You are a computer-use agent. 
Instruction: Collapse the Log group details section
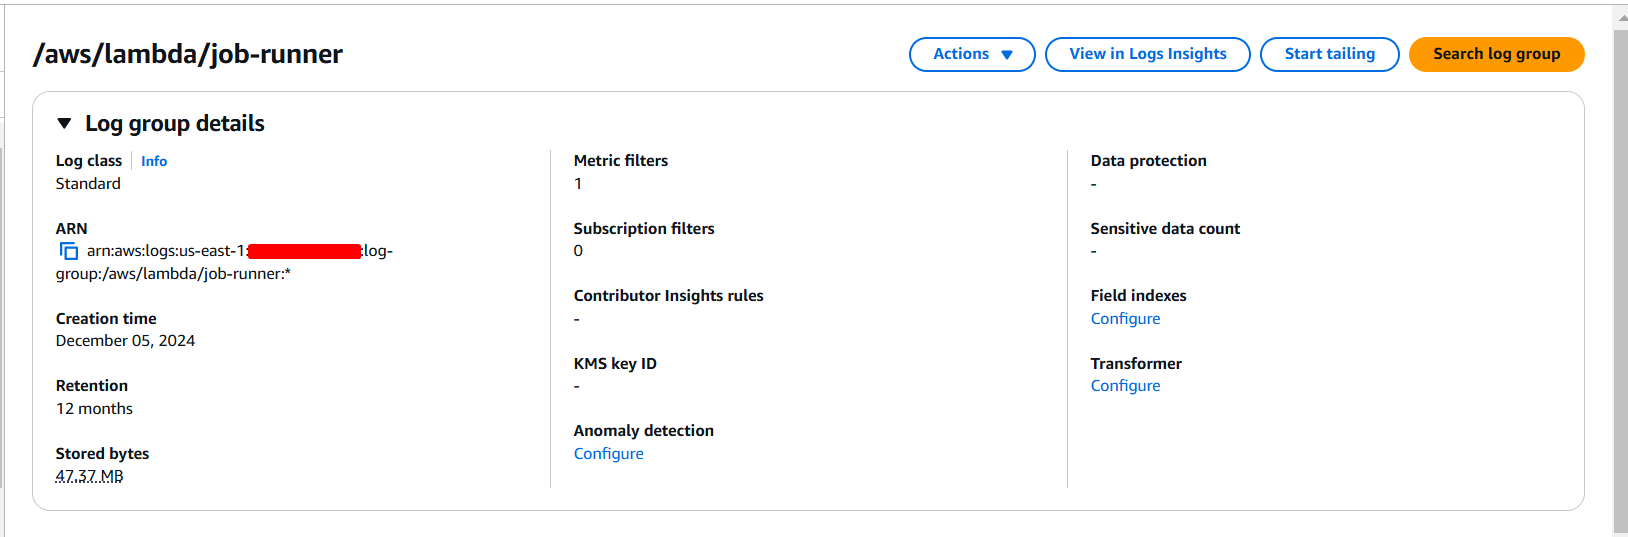(x=64, y=123)
